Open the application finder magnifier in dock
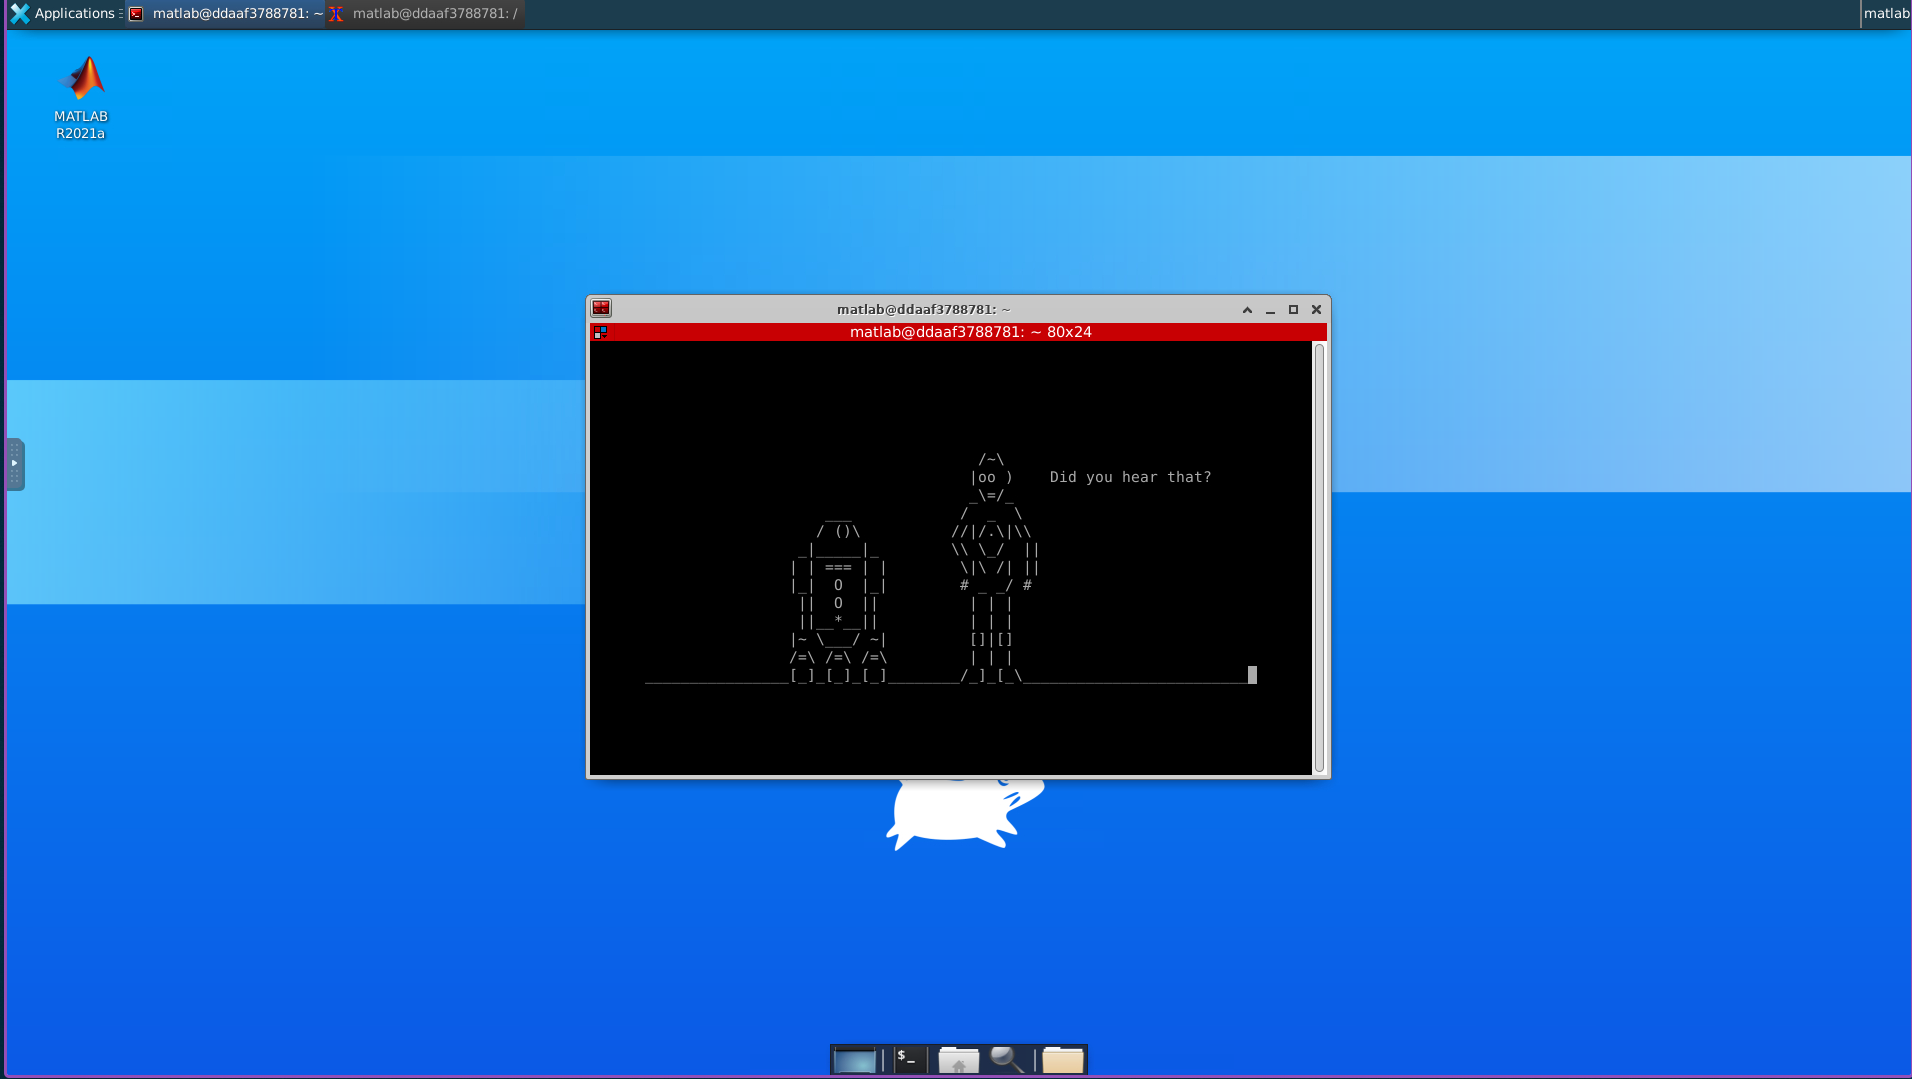 1007,1060
